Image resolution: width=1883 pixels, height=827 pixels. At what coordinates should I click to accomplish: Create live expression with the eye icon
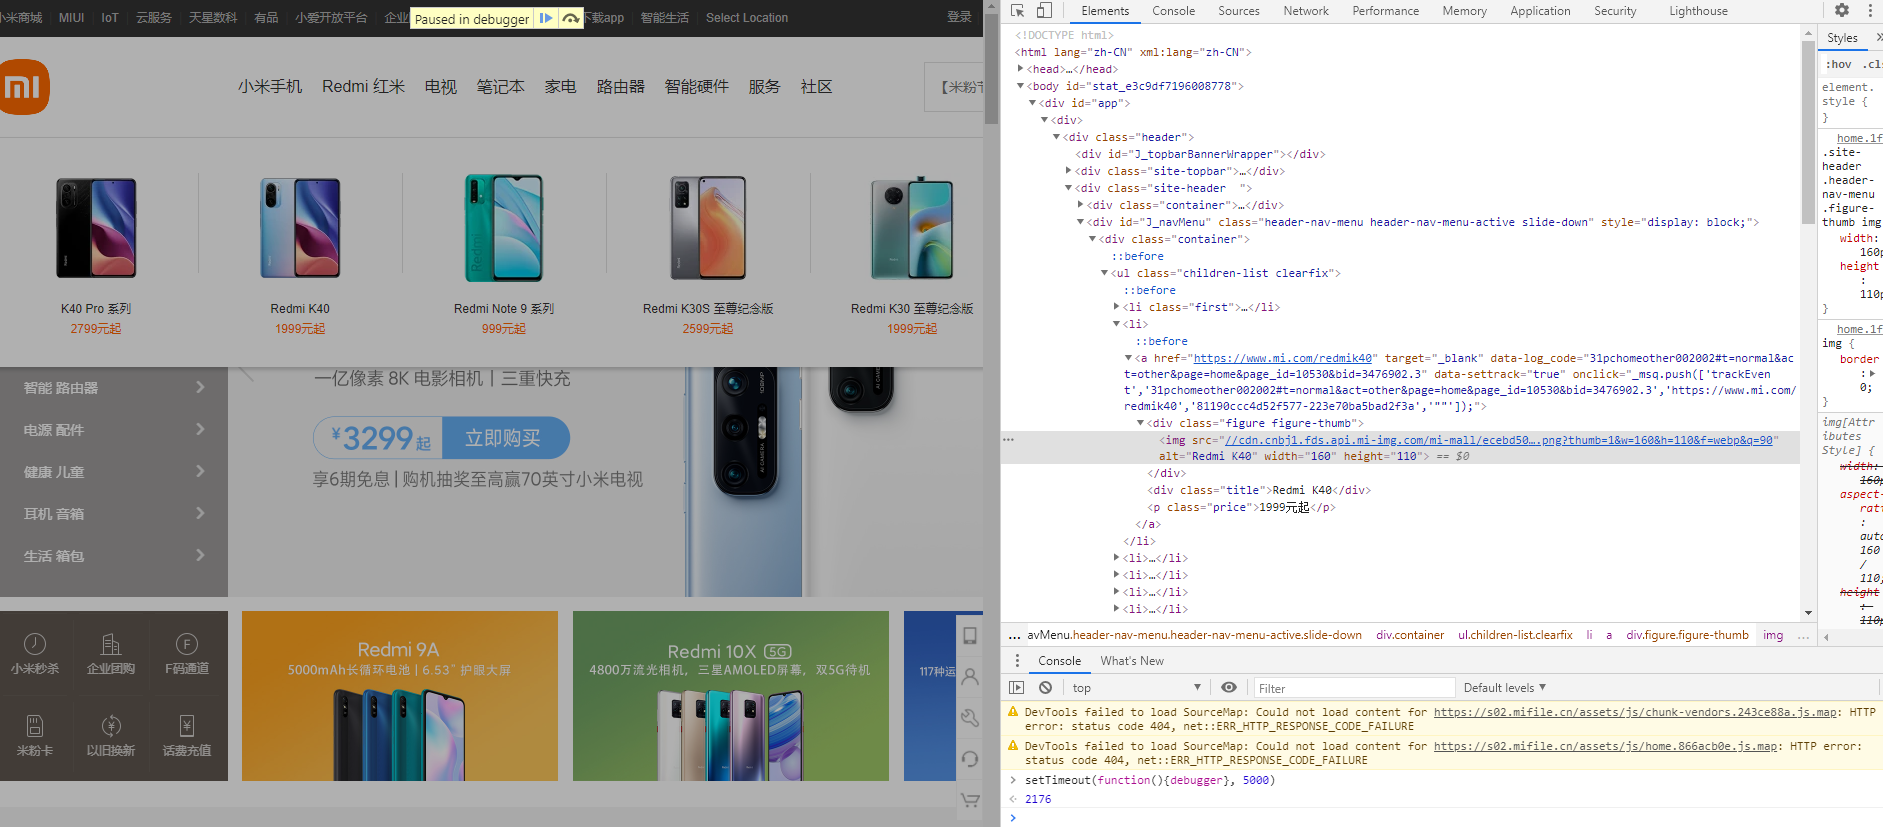coord(1229,688)
